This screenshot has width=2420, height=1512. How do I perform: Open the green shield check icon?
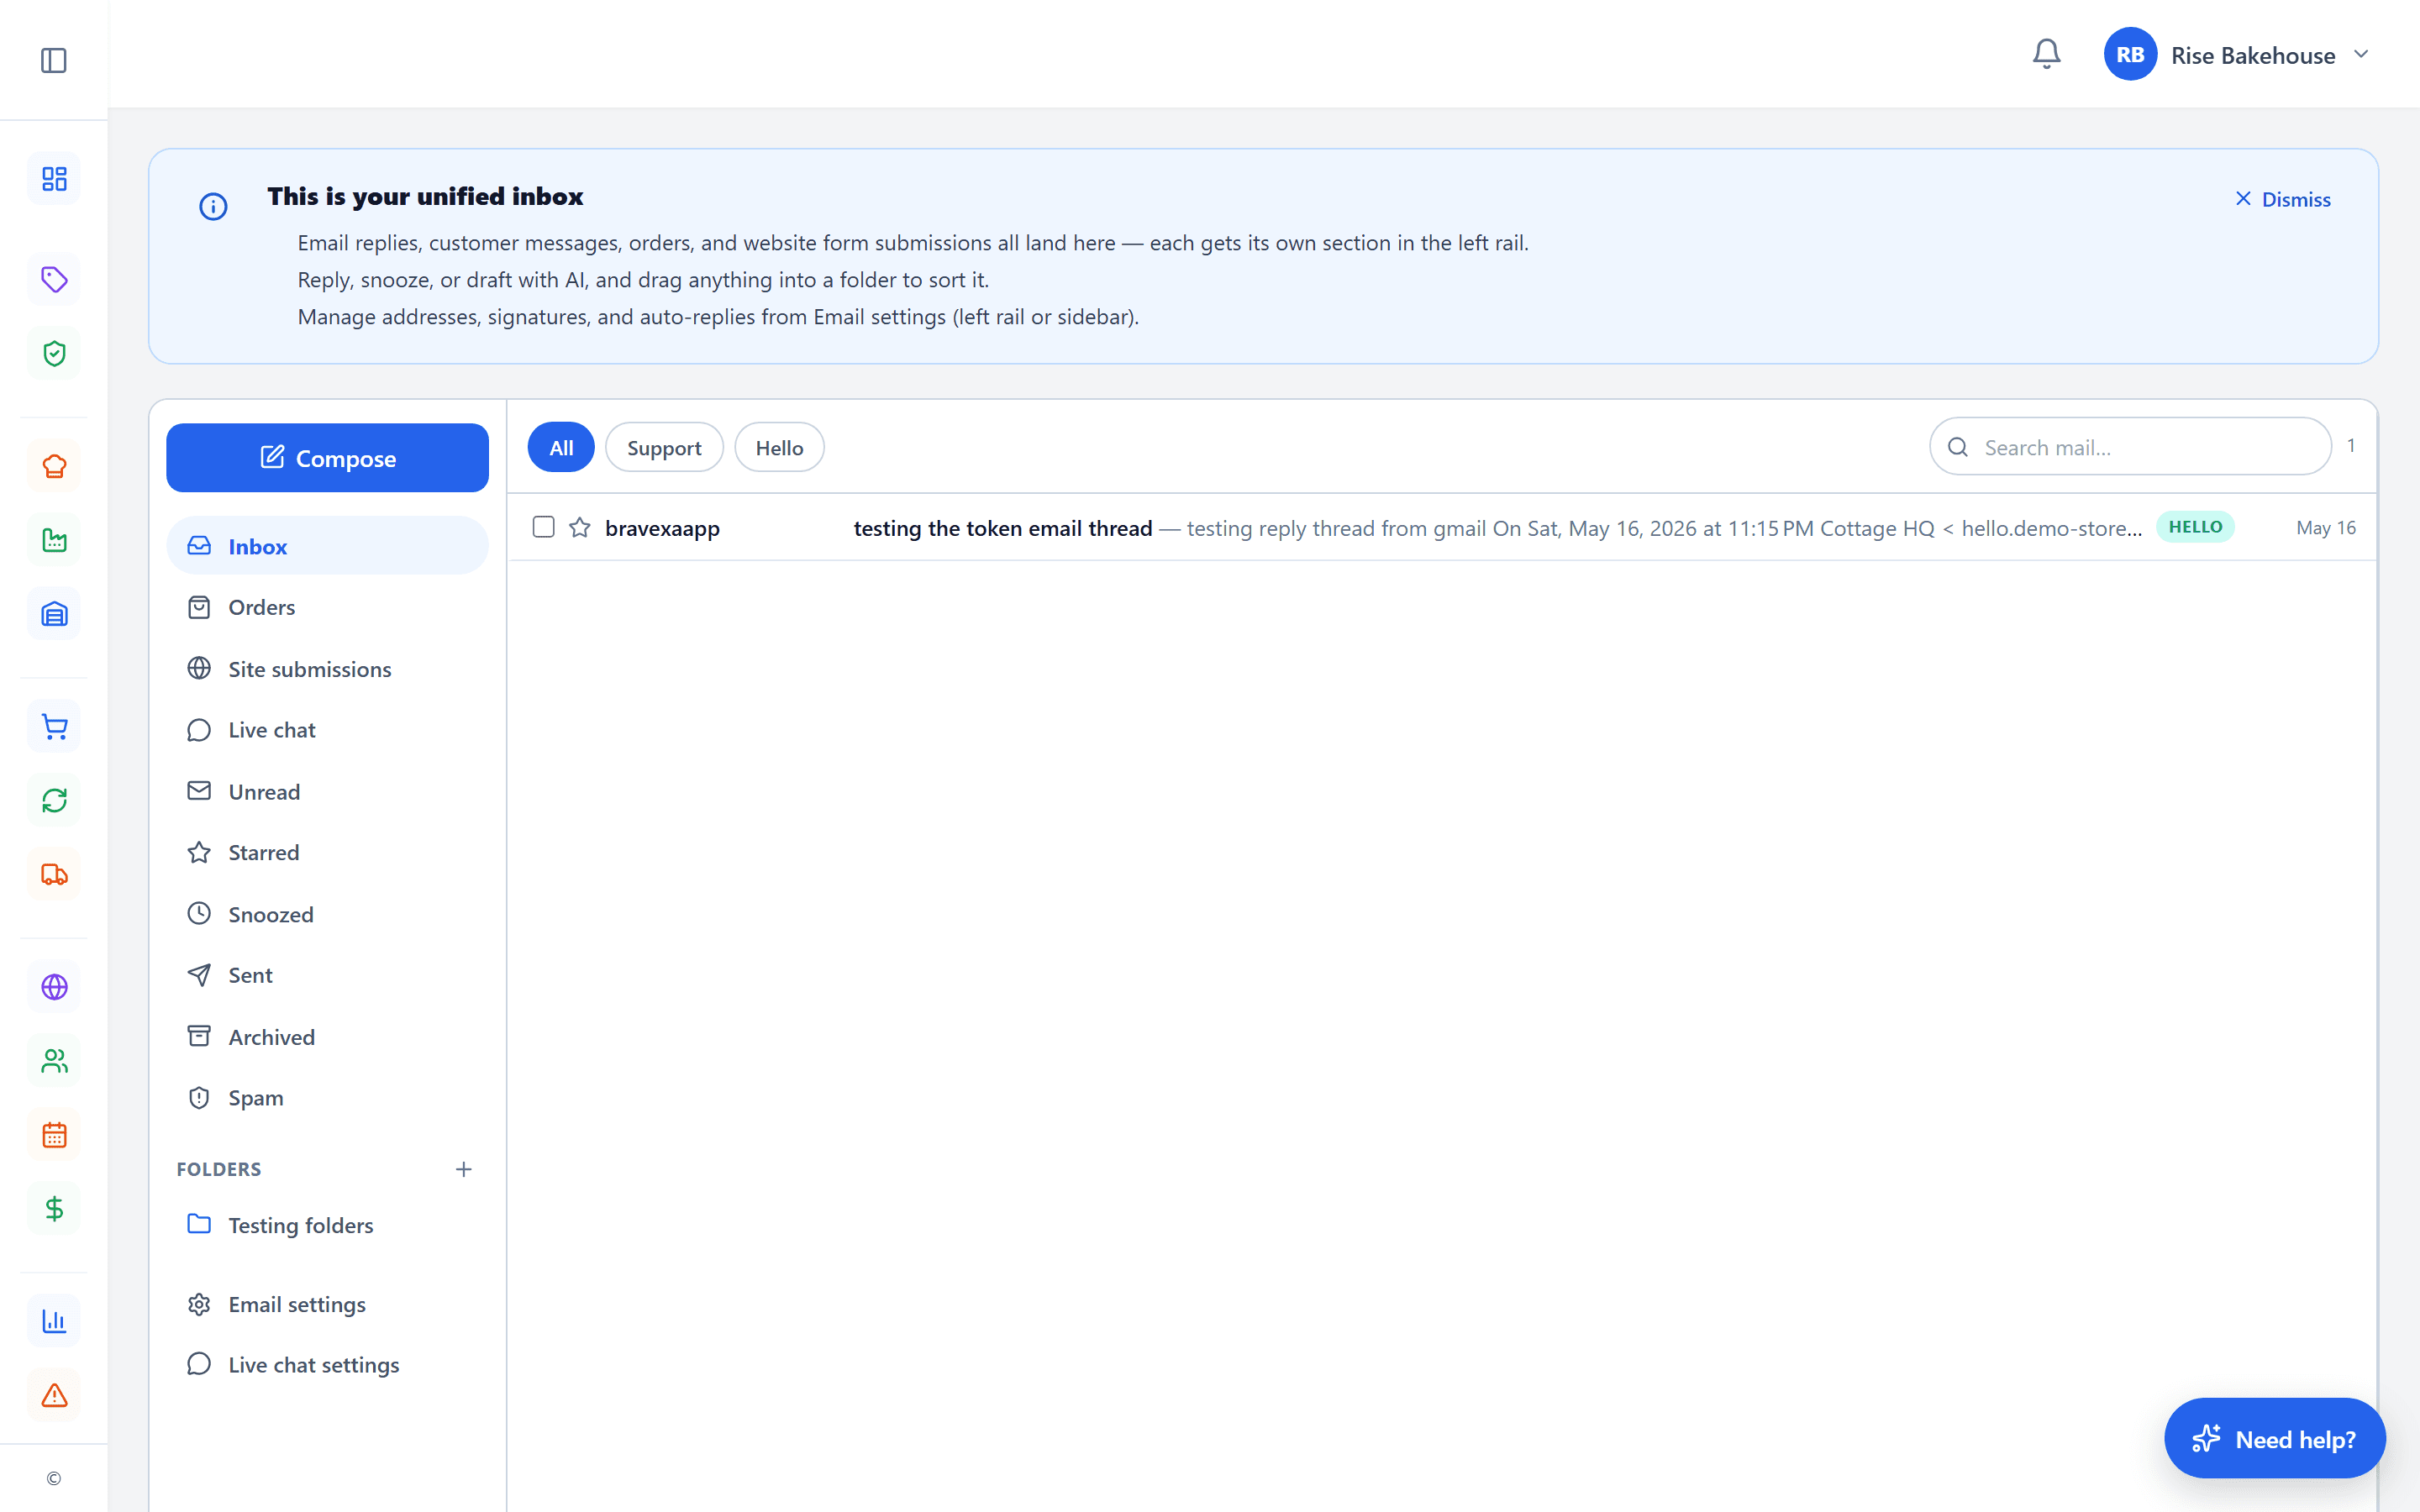54,353
